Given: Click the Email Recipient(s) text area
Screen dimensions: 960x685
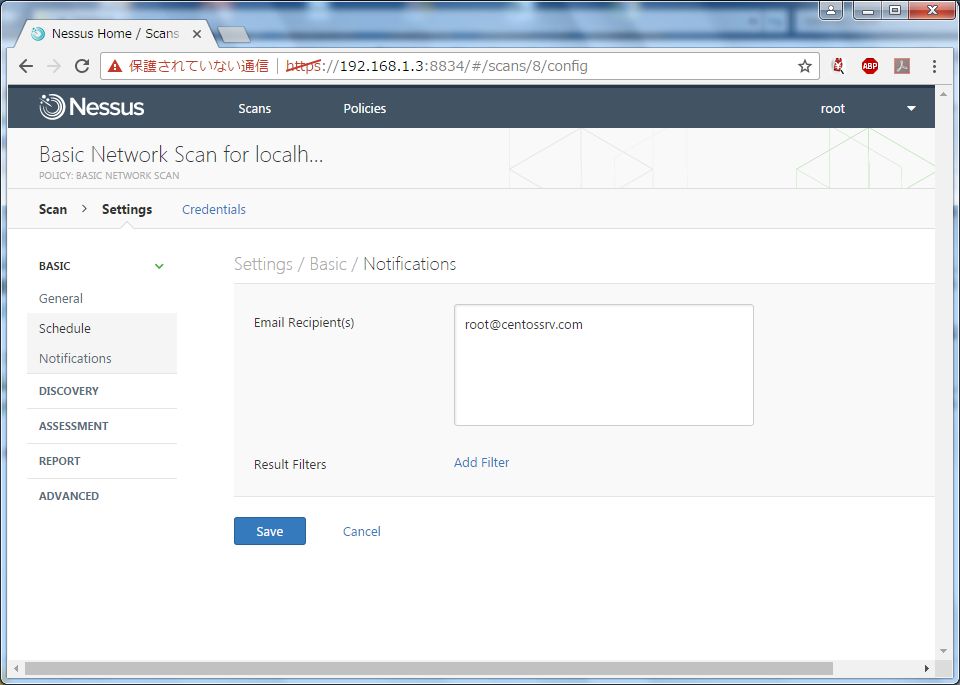Looking at the screenshot, I should pos(604,365).
